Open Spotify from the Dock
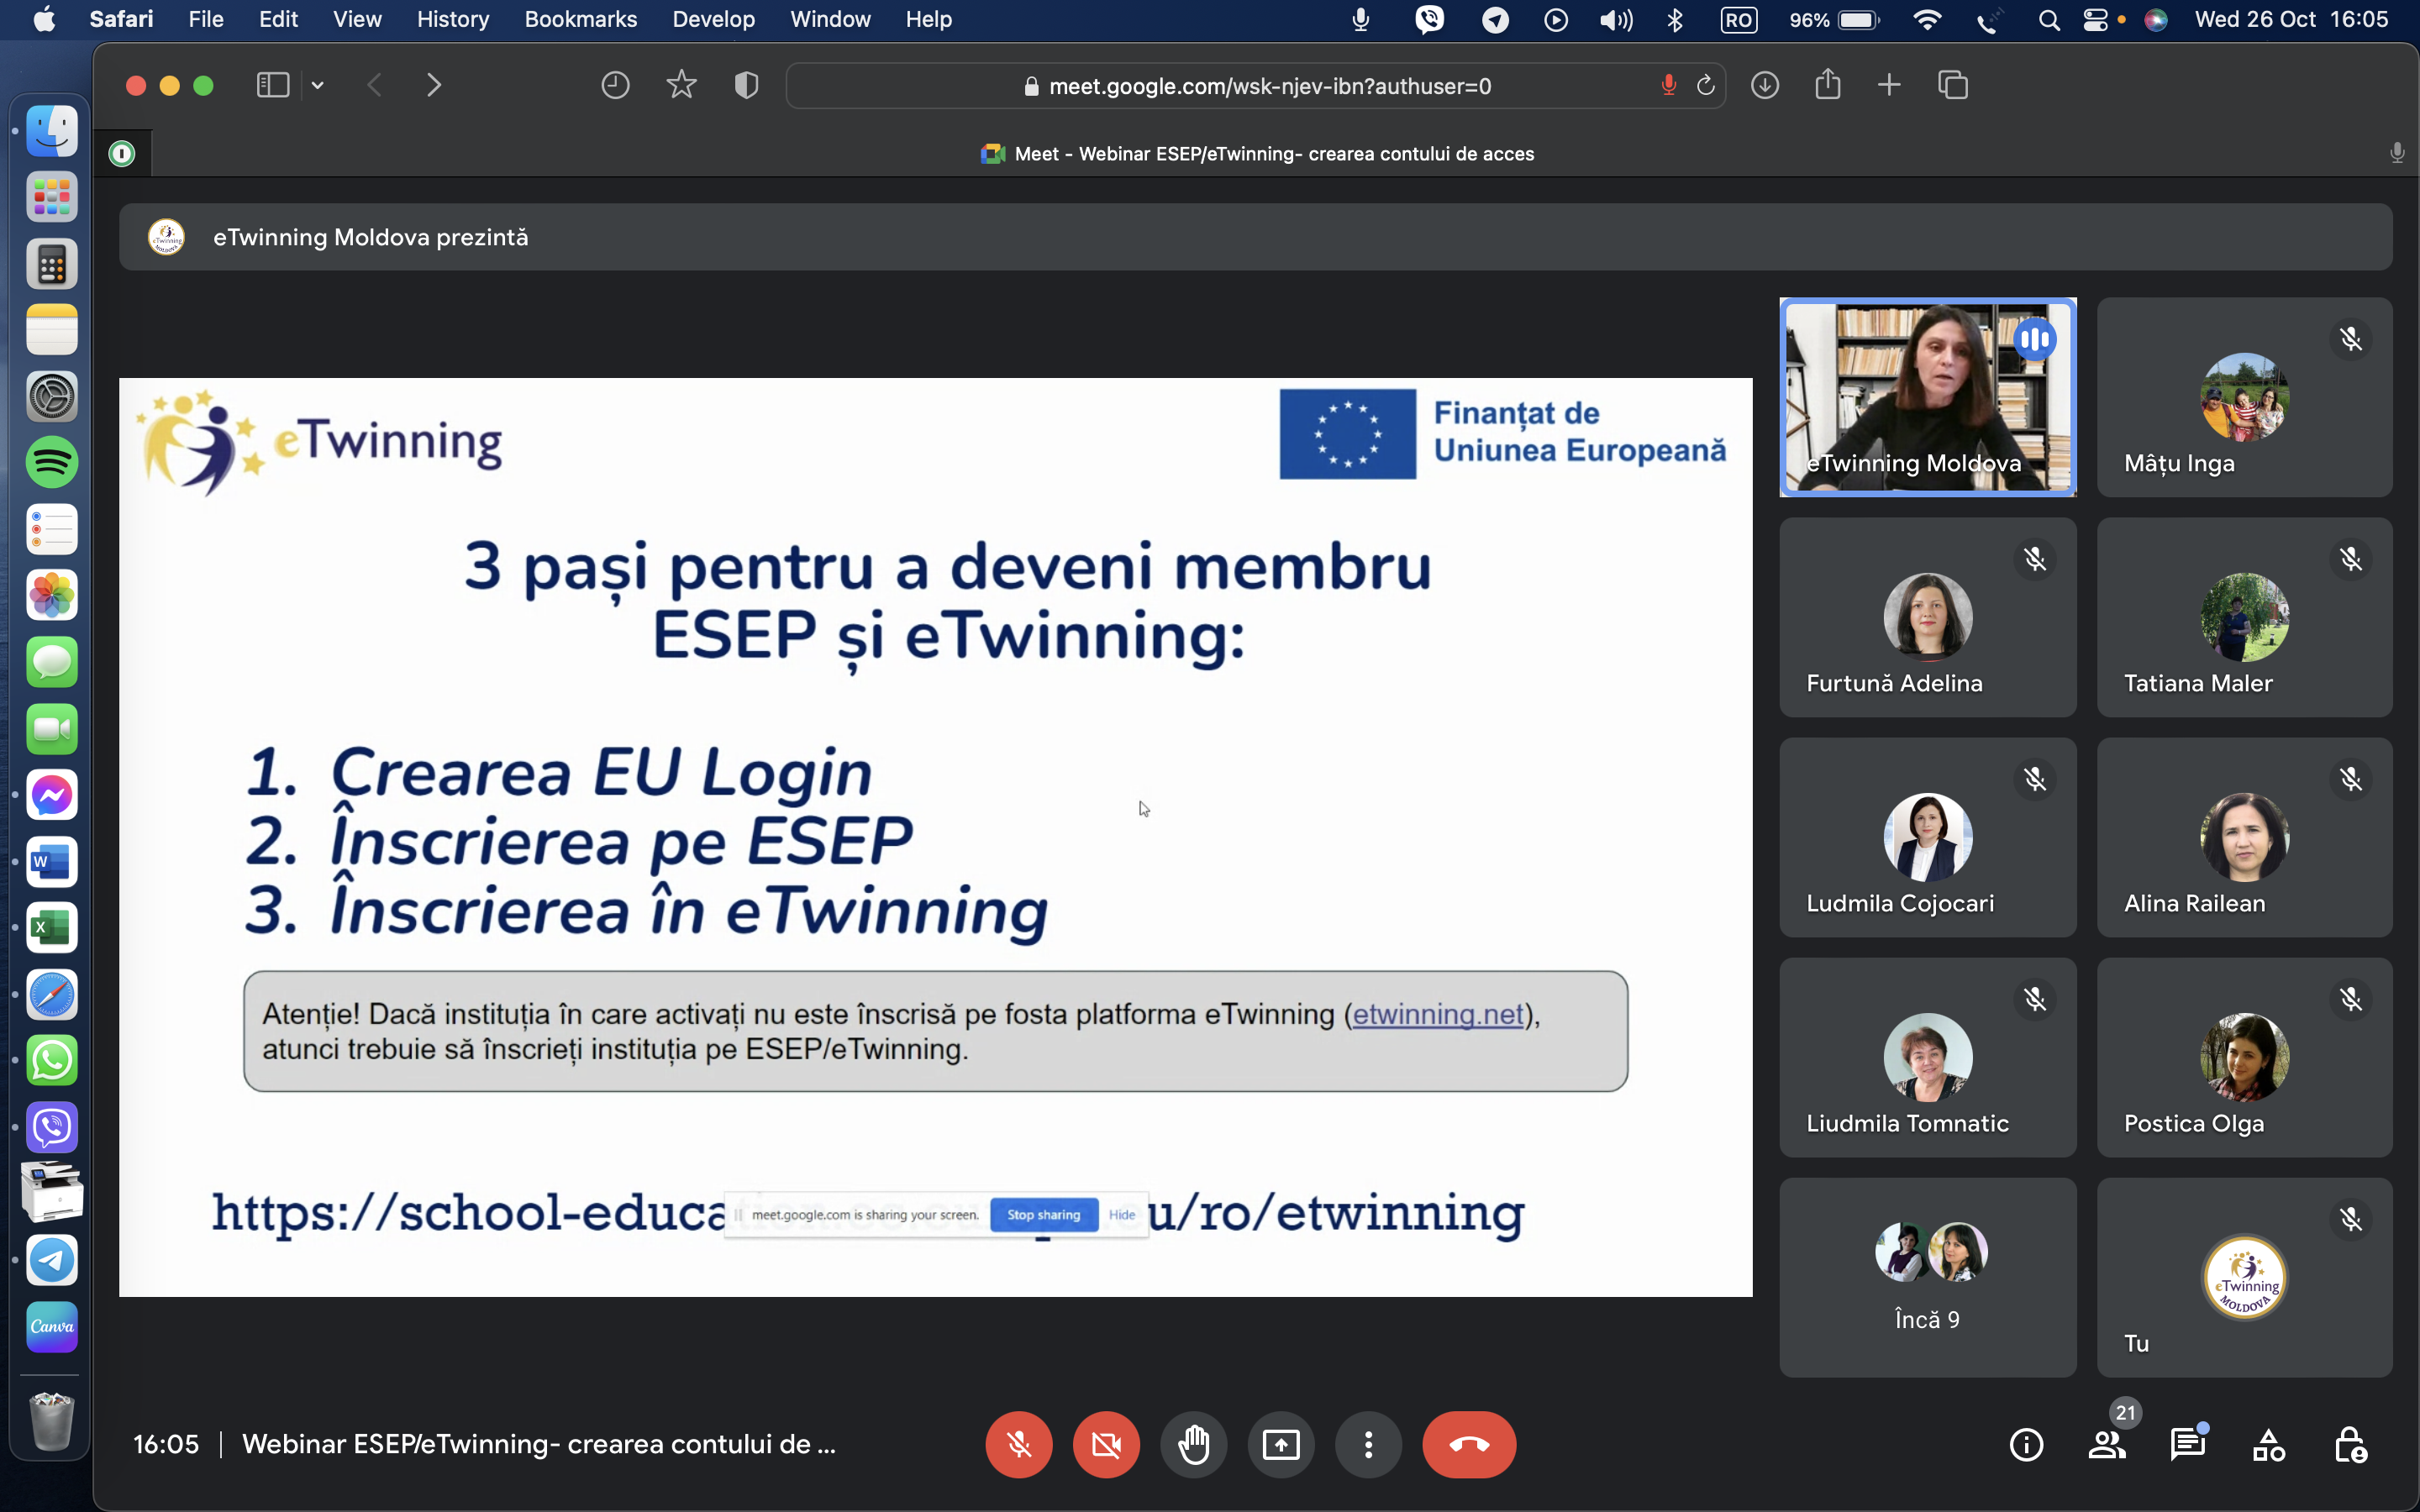The width and height of the screenshot is (2420, 1512). (x=52, y=462)
